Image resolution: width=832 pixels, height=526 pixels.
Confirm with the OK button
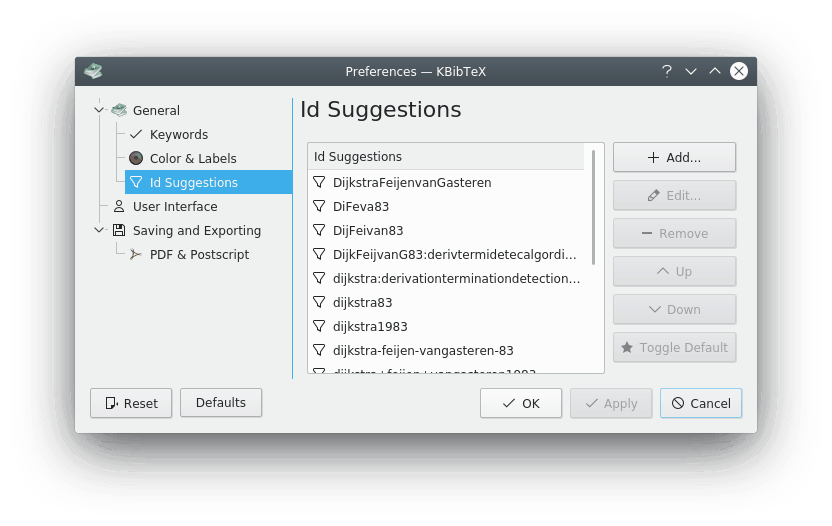[x=521, y=403]
